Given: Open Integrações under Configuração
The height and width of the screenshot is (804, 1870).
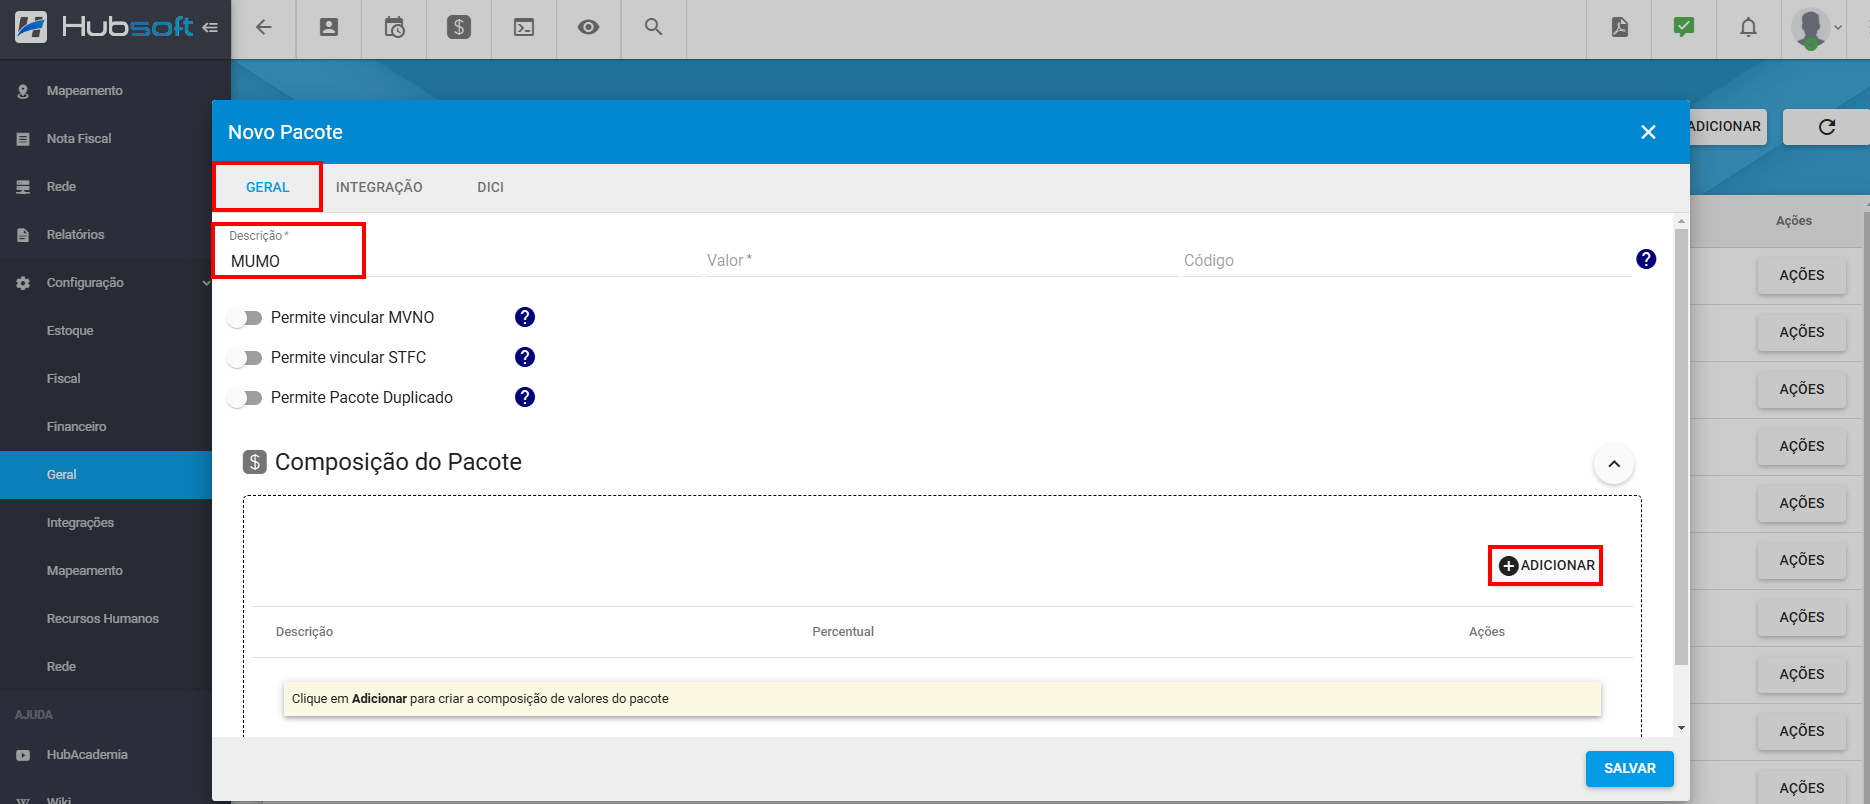Looking at the screenshot, I should (80, 523).
